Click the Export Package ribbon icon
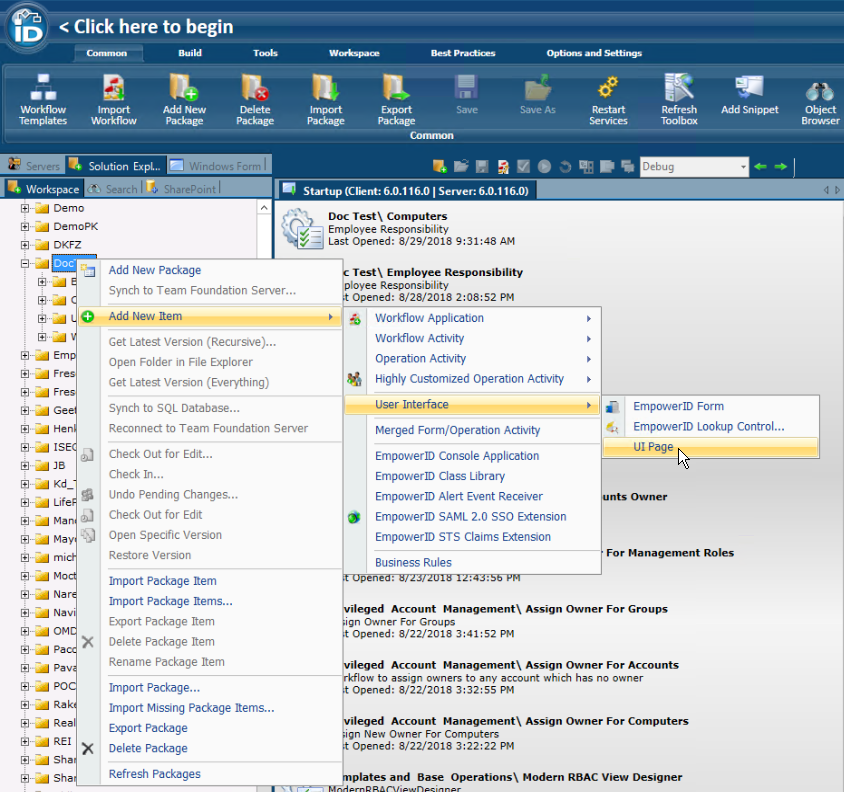Screen dimensions: 844x792 coord(396,98)
